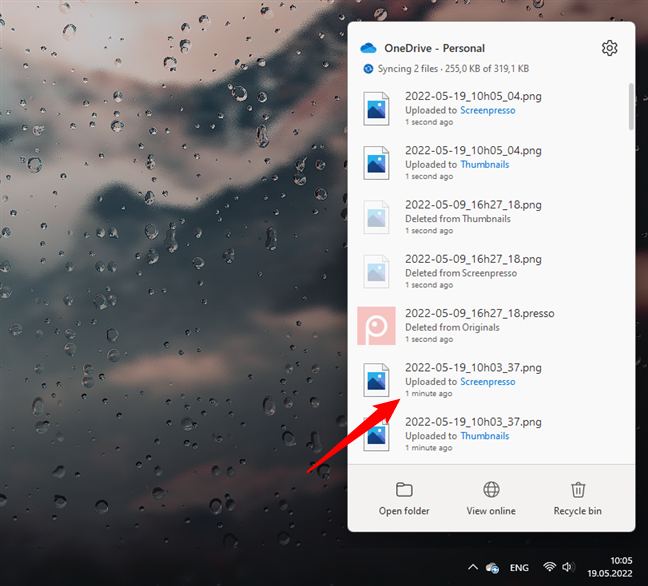Open Thumbnails link under 10h05_04.png

[x=485, y=164]
